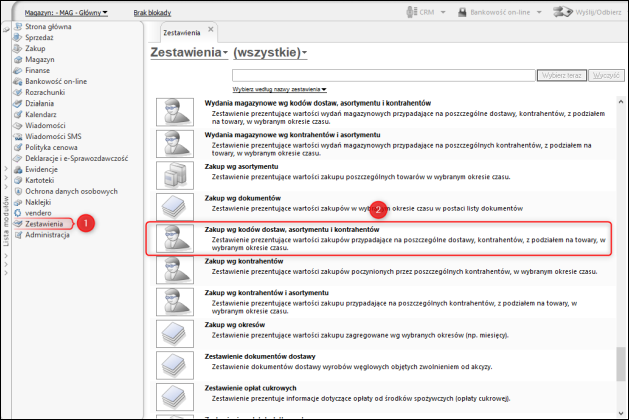Click the Ewidencje module icon
Screen dimensions: 629x420
[x=18, y=169]
